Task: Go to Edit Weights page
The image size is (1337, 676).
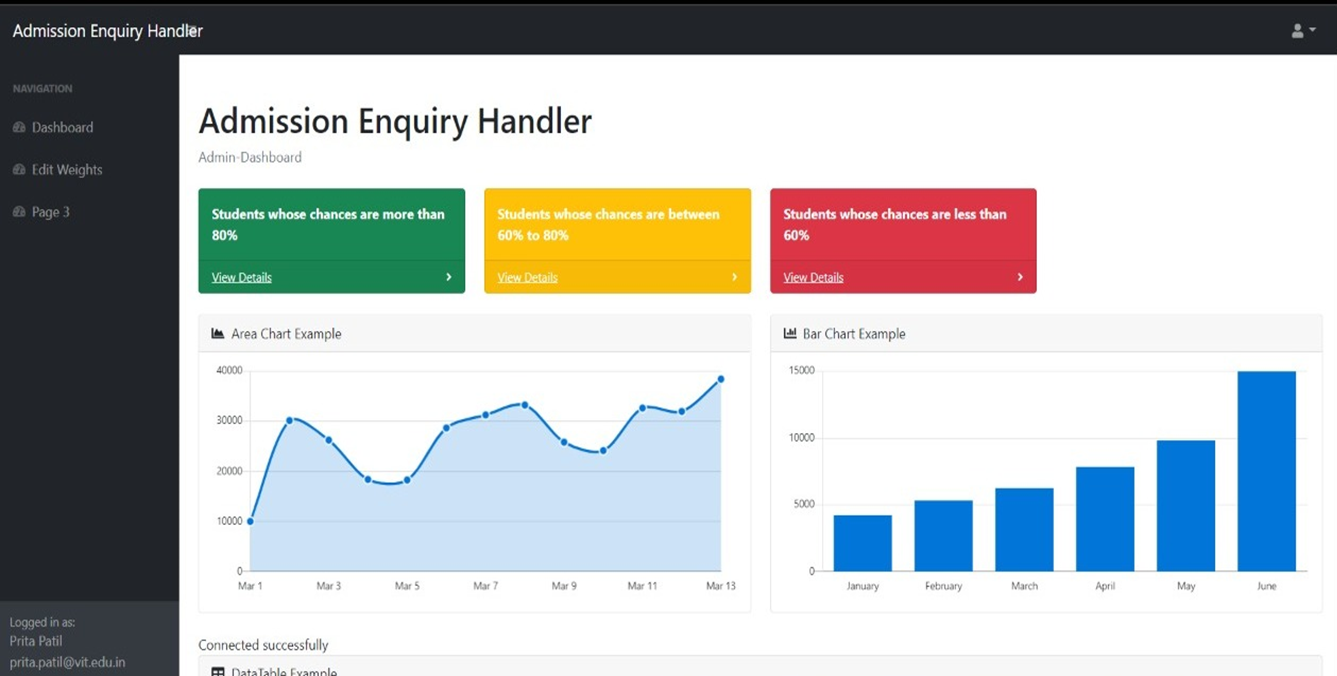Action: click(x=67, y=170)
